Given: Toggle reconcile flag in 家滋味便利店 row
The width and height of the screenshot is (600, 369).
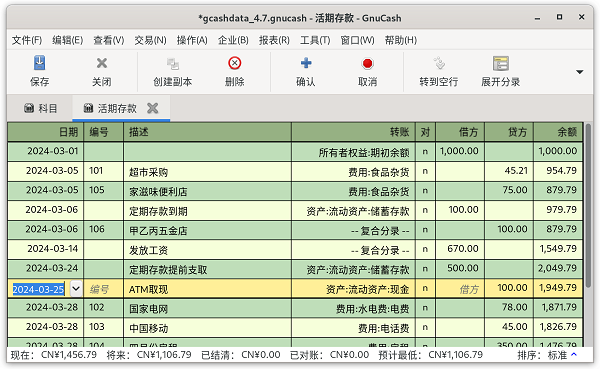Looking at the screenshot, I should pos(425,191).
